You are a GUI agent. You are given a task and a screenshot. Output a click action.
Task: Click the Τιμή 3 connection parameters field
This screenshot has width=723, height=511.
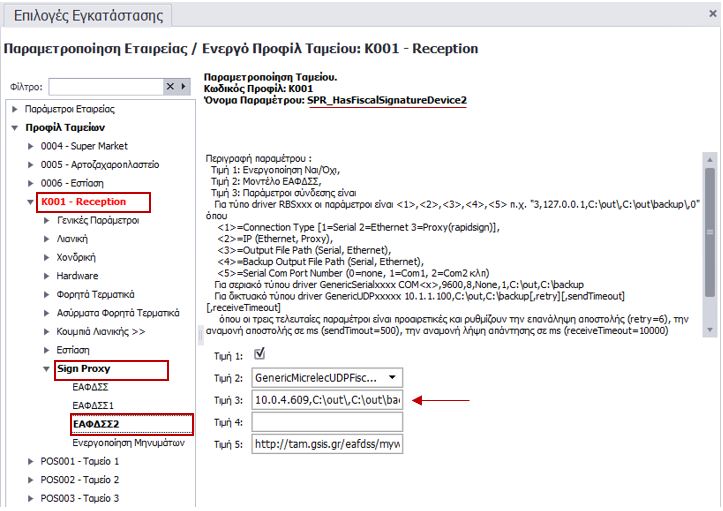(x=325, y=400)
